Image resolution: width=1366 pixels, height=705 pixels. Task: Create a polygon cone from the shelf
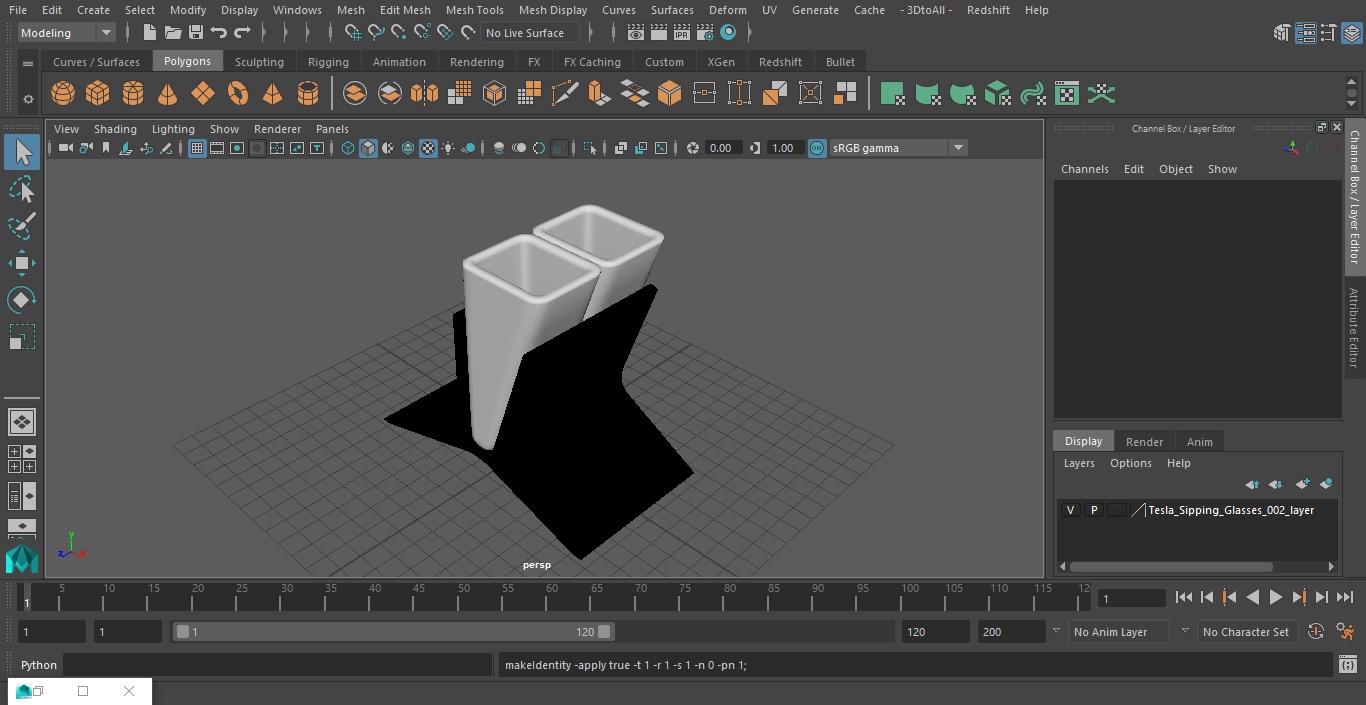[x=168, y=94]
